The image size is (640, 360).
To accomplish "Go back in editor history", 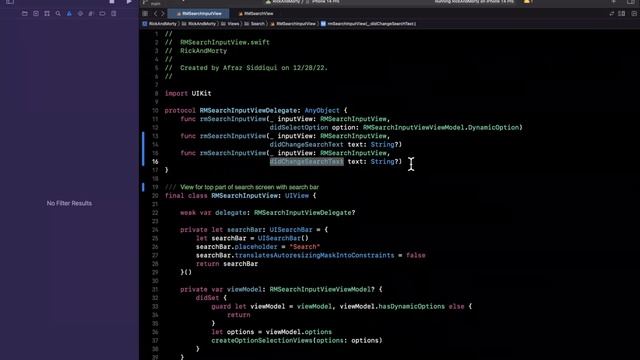I will pos(156,13).
